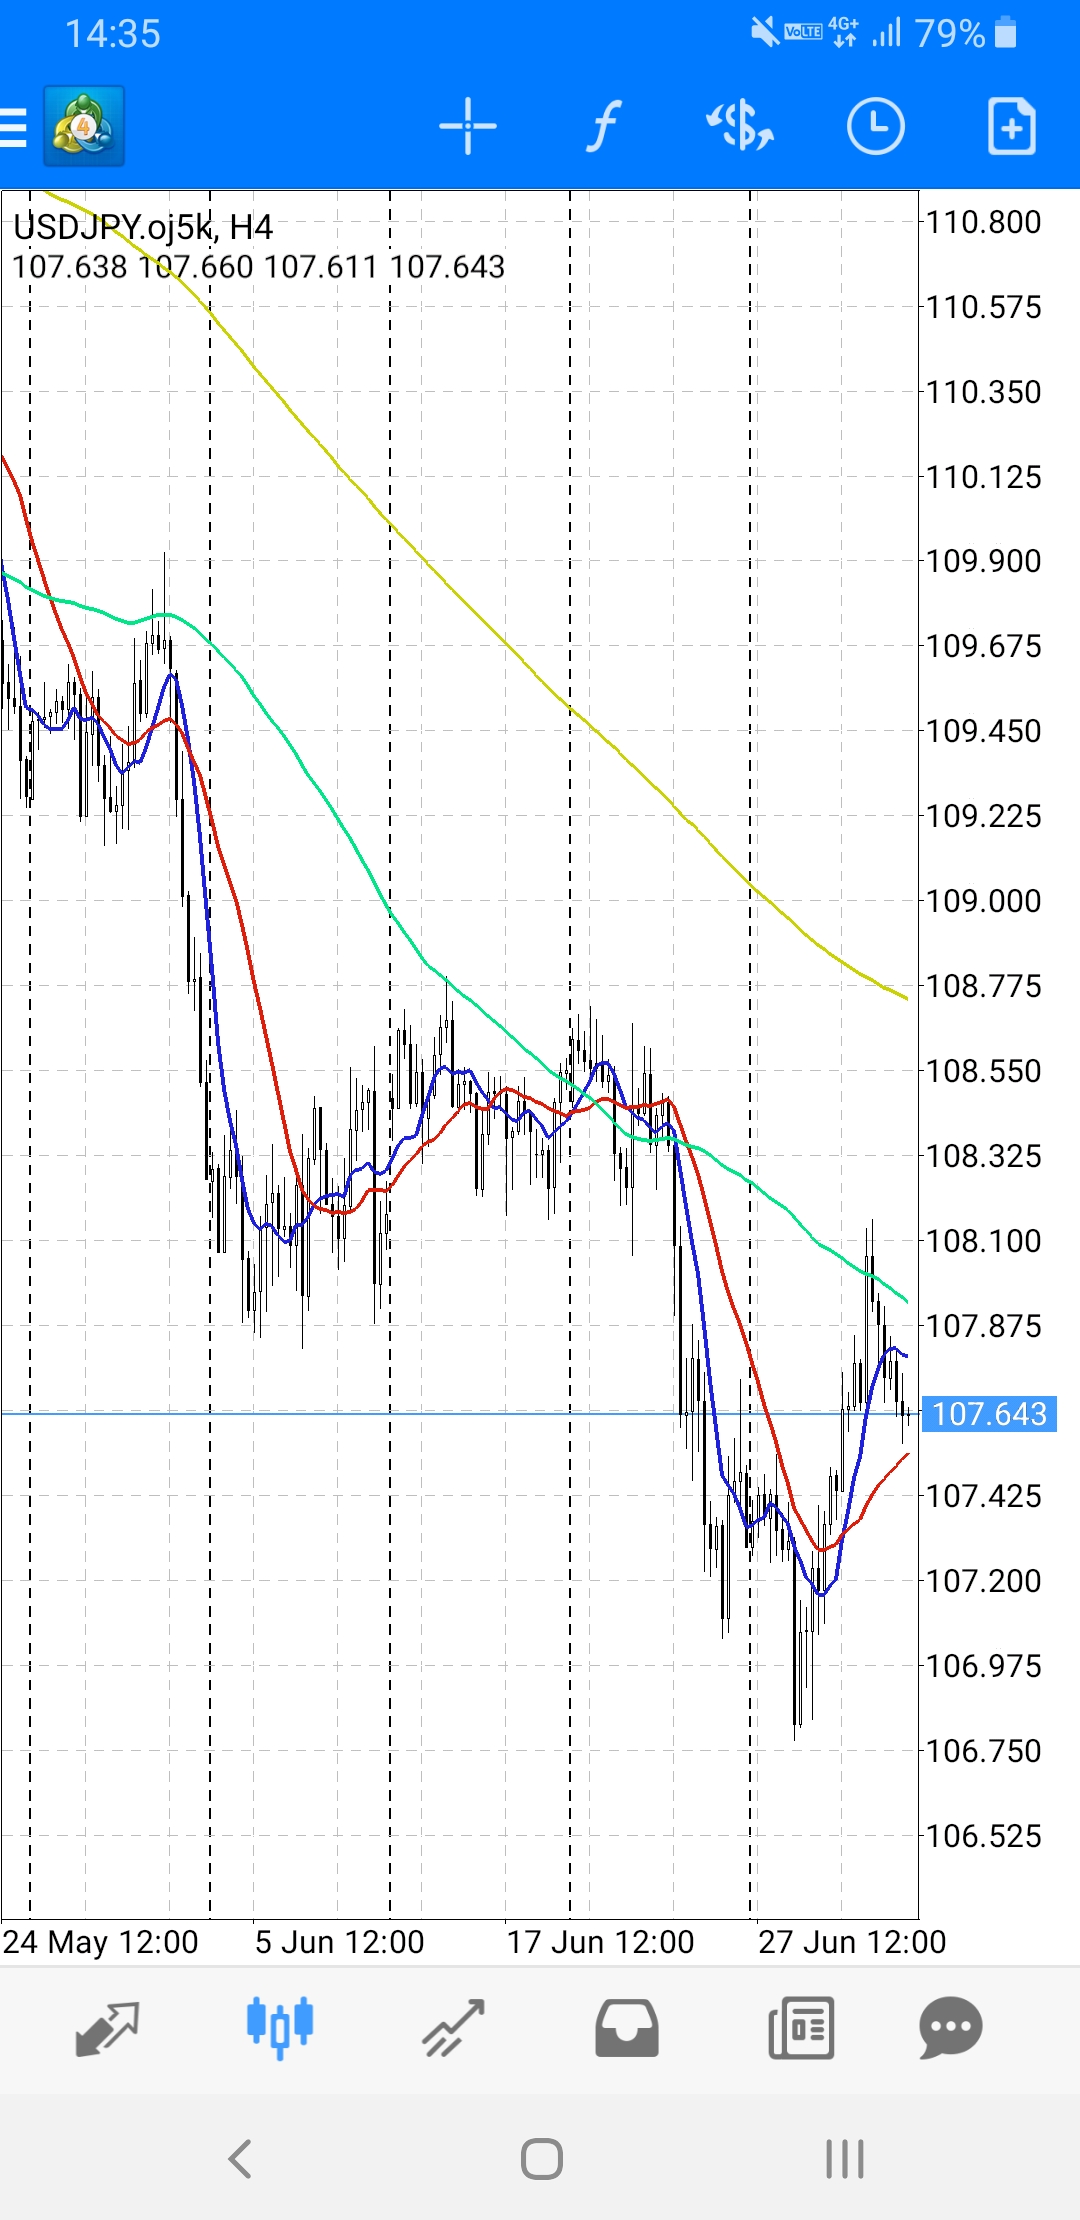The height and width of the screenshot is (2220, 1080).
Task: Tap the OHLC values line 107.638
Action: click(x=259, y=267)
